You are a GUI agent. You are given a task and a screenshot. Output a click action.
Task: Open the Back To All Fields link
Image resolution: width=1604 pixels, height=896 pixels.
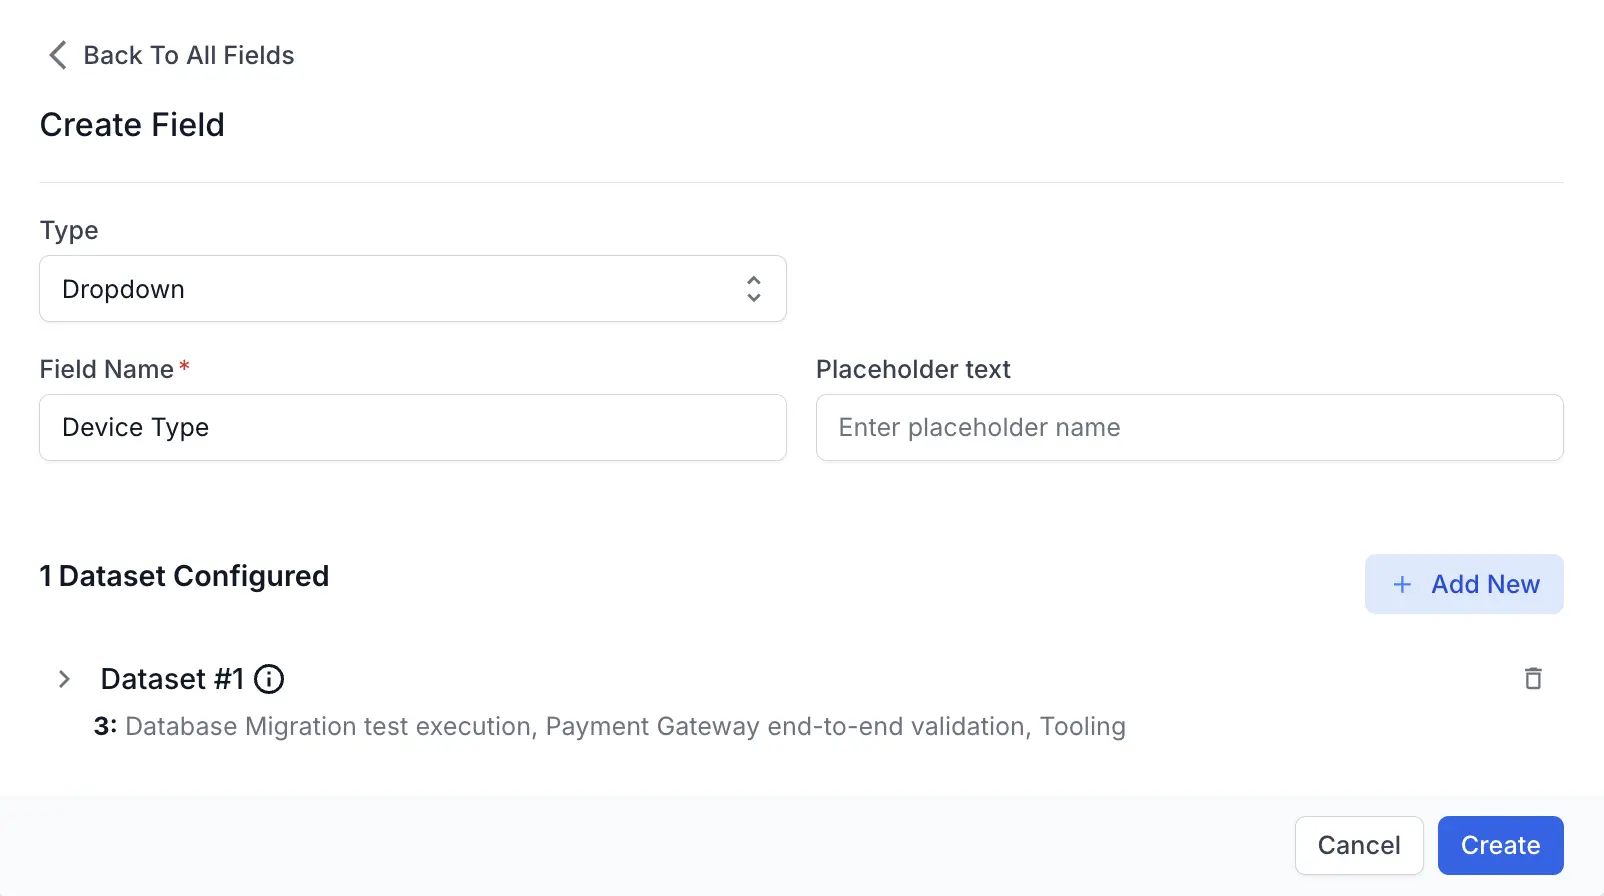tap(188, 55)
